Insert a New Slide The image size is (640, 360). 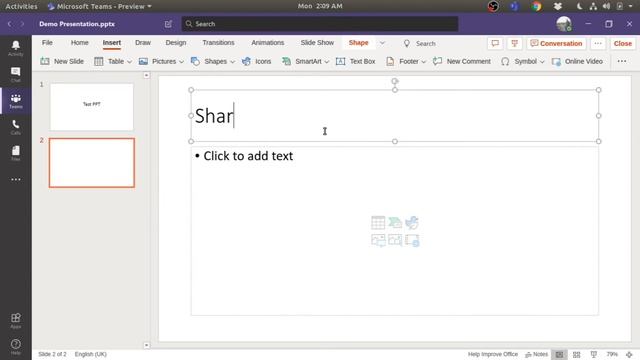tap(62, 61)
